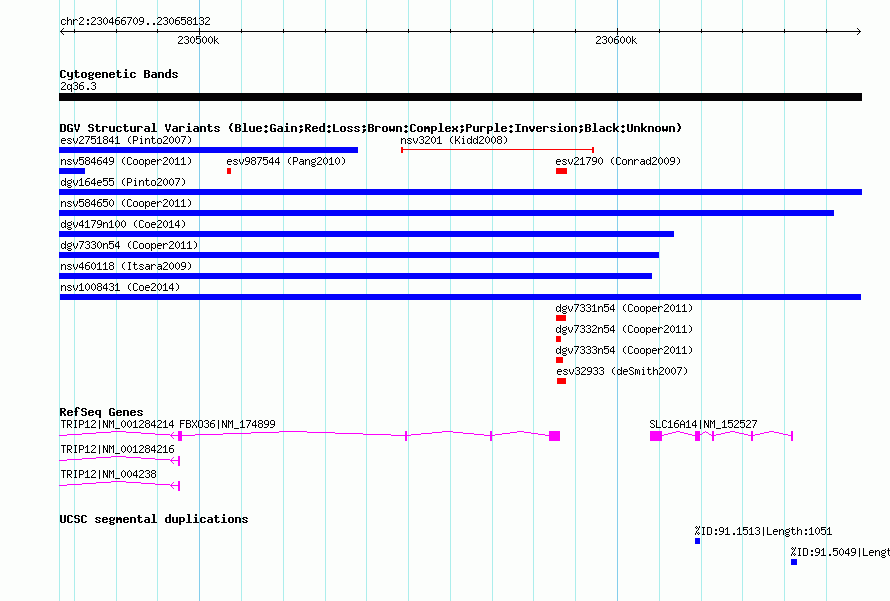Select the Cytogenetic Bands track title
The height and width of the screenshot is (601, 890).
tap(119, 74)
